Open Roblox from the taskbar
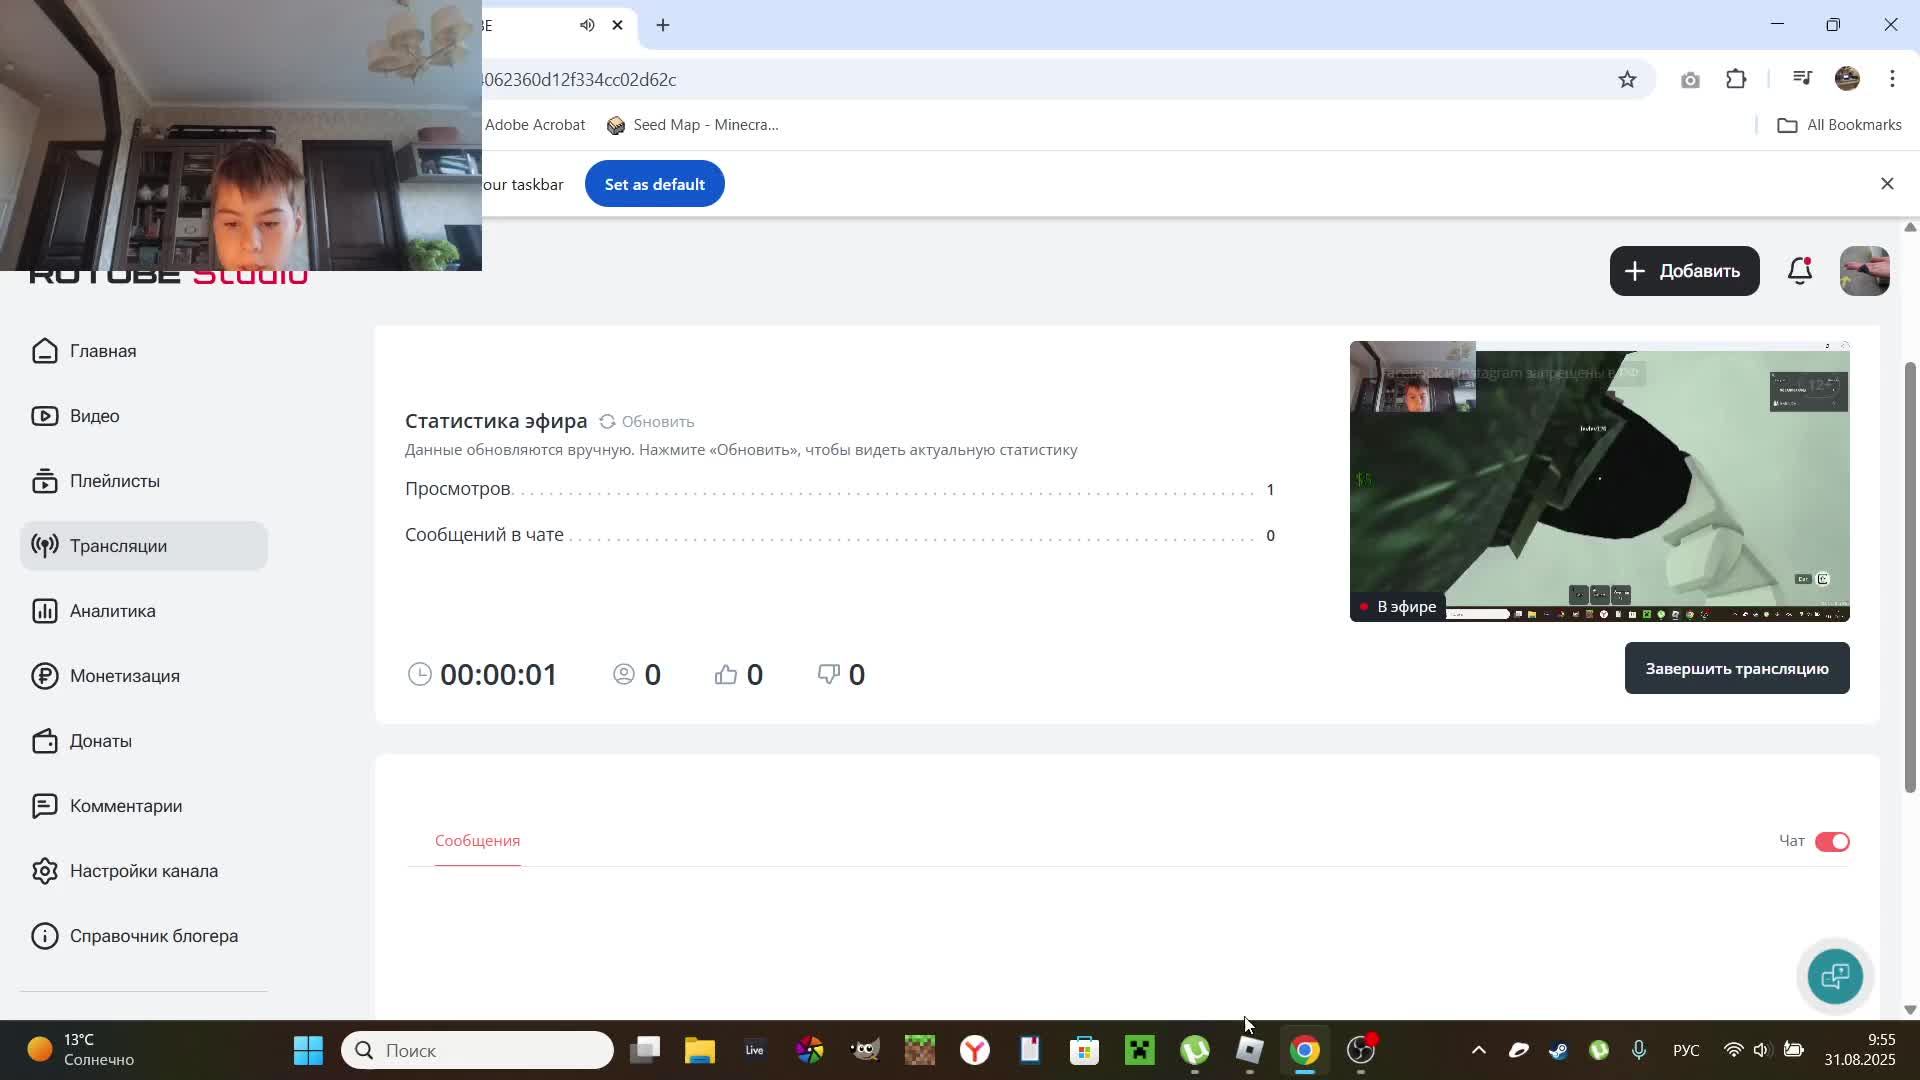The width and height of the screenshot is (1920, 1080). click(1250, 1050)
